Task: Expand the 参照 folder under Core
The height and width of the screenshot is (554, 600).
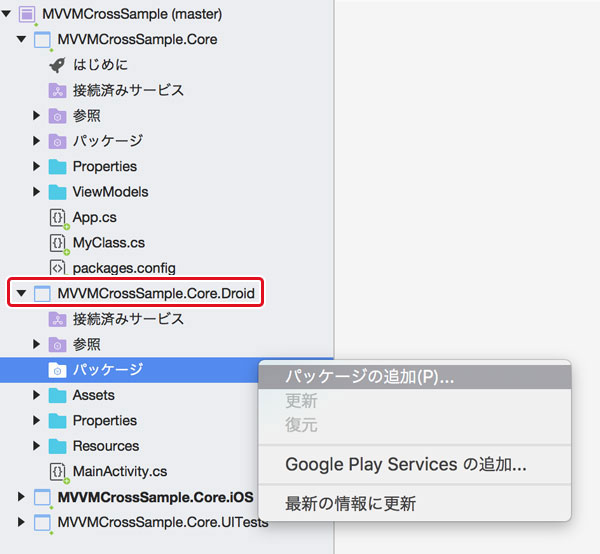Action: tap(36, 116)
